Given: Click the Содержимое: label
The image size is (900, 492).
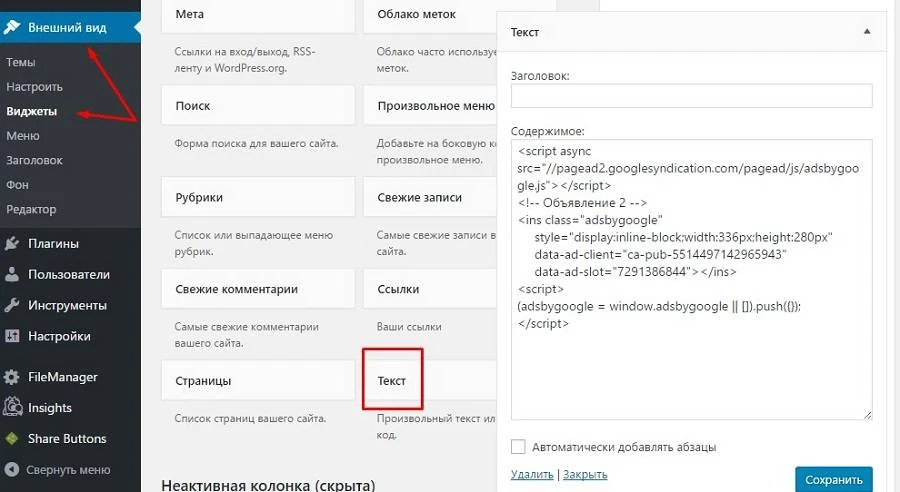Looking at the screenshot, I should pyautogui.click(x=548, y=131).
